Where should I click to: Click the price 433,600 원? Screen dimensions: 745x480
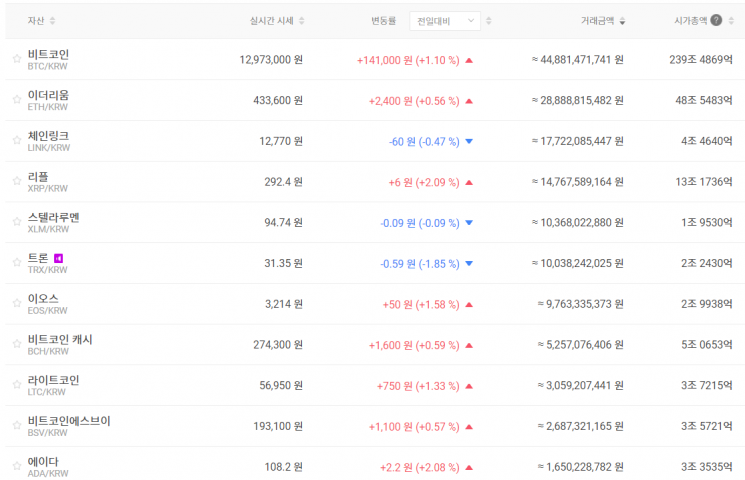coord(278,101)
